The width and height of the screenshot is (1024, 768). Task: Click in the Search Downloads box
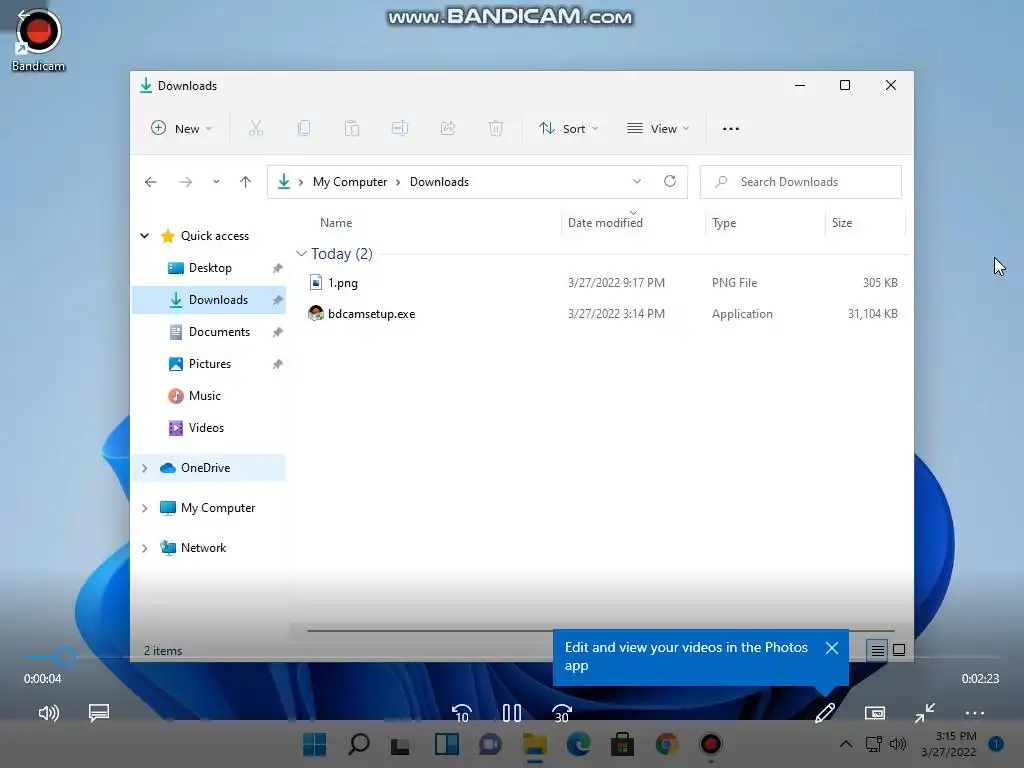pyautogui.click(x=801, y=182)
